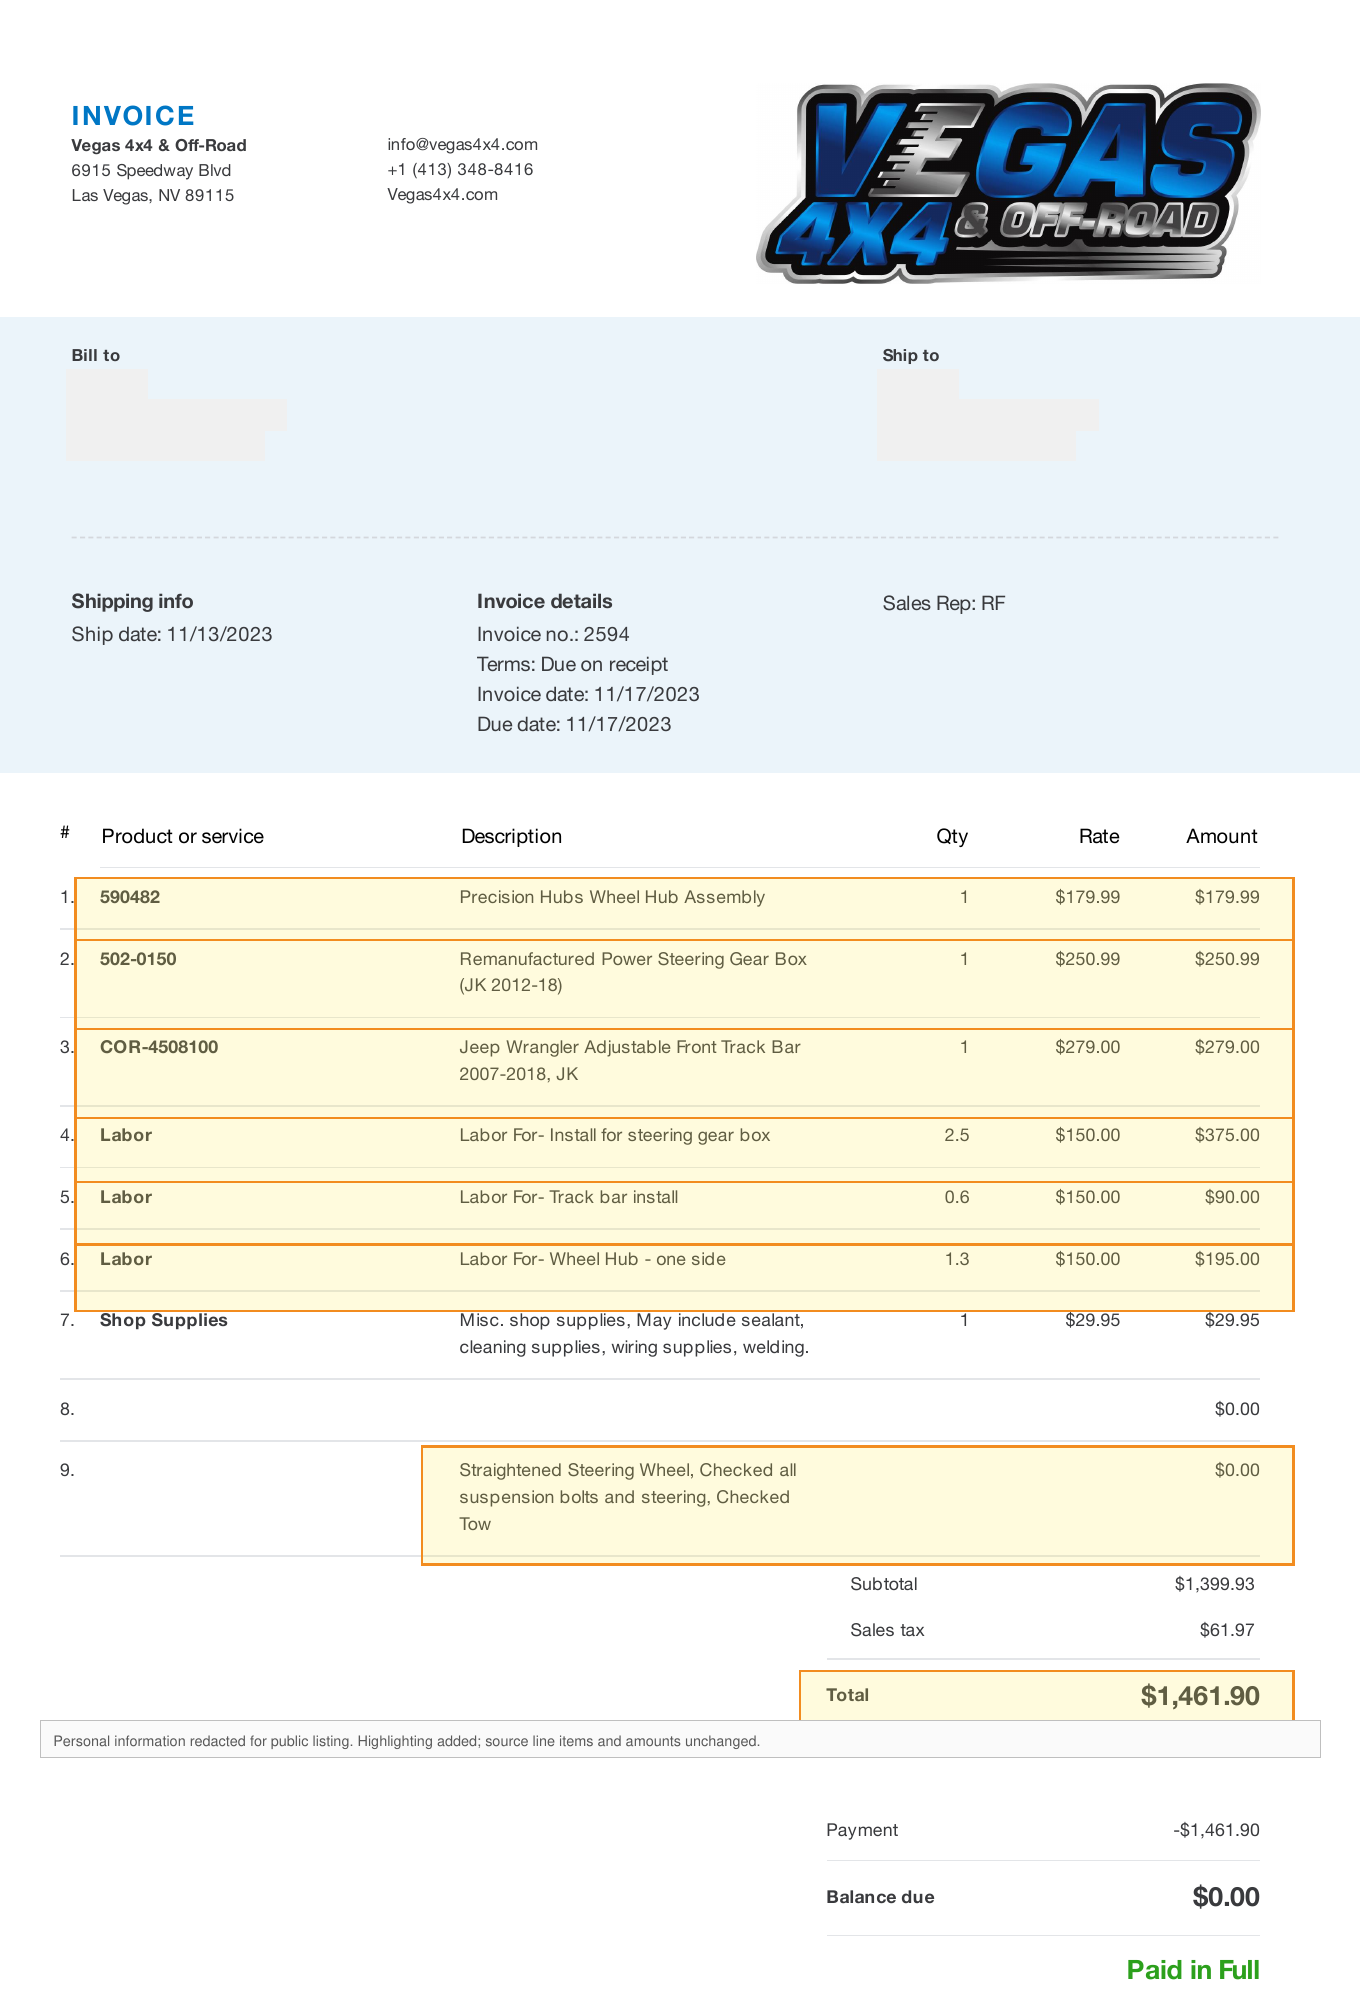Click the $279.00 amount in the COR-4508100 row

[x=1227, y=1047]
